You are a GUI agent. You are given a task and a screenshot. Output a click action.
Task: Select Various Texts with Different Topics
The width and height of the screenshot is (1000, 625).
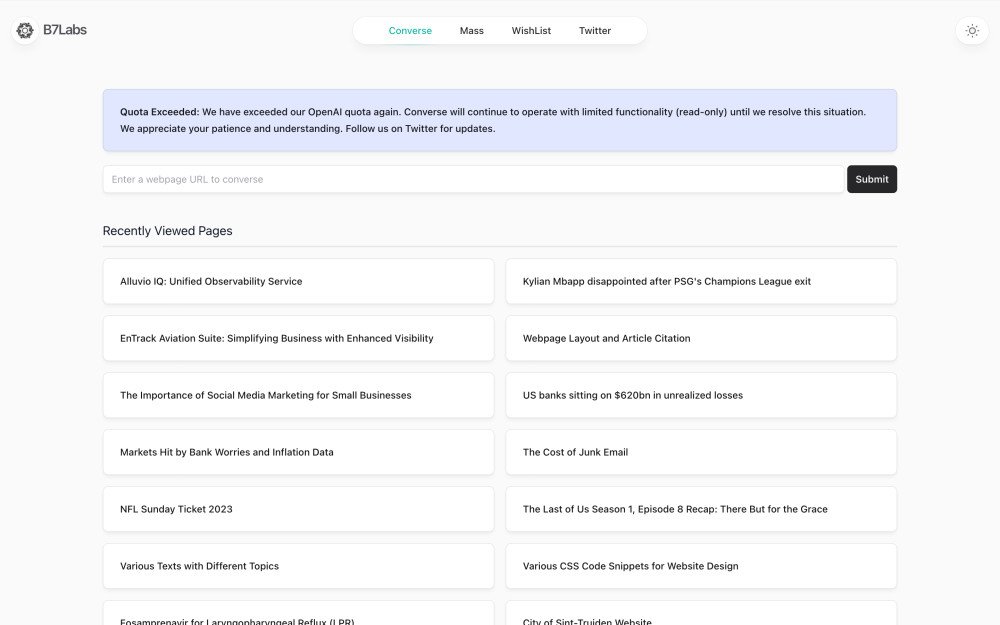tap(298, 567)
